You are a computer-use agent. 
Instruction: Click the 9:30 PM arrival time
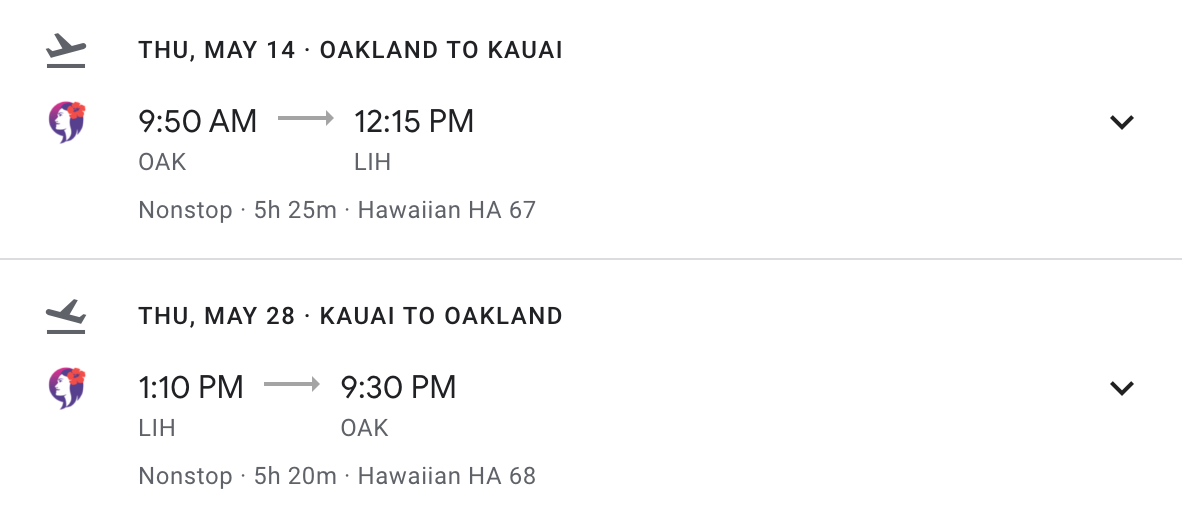pos(398,387)
